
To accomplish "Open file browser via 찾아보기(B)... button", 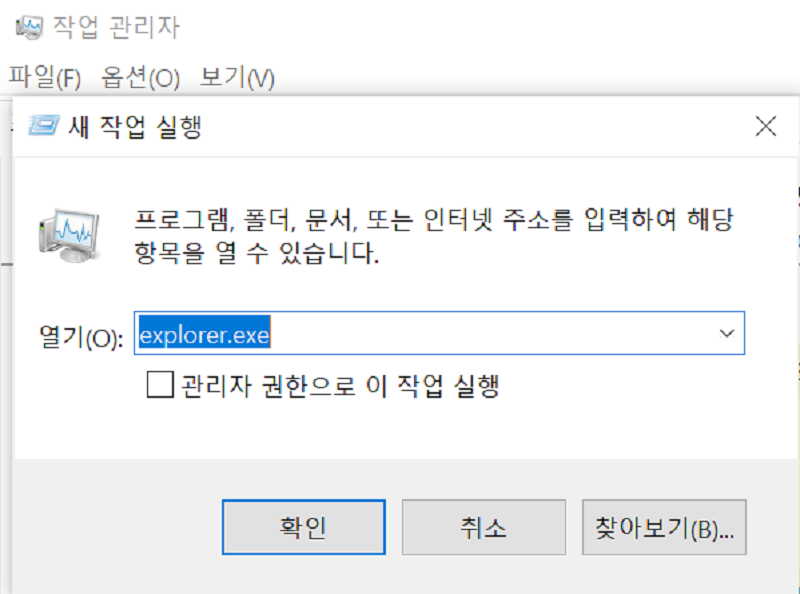I will pos(664,527).
